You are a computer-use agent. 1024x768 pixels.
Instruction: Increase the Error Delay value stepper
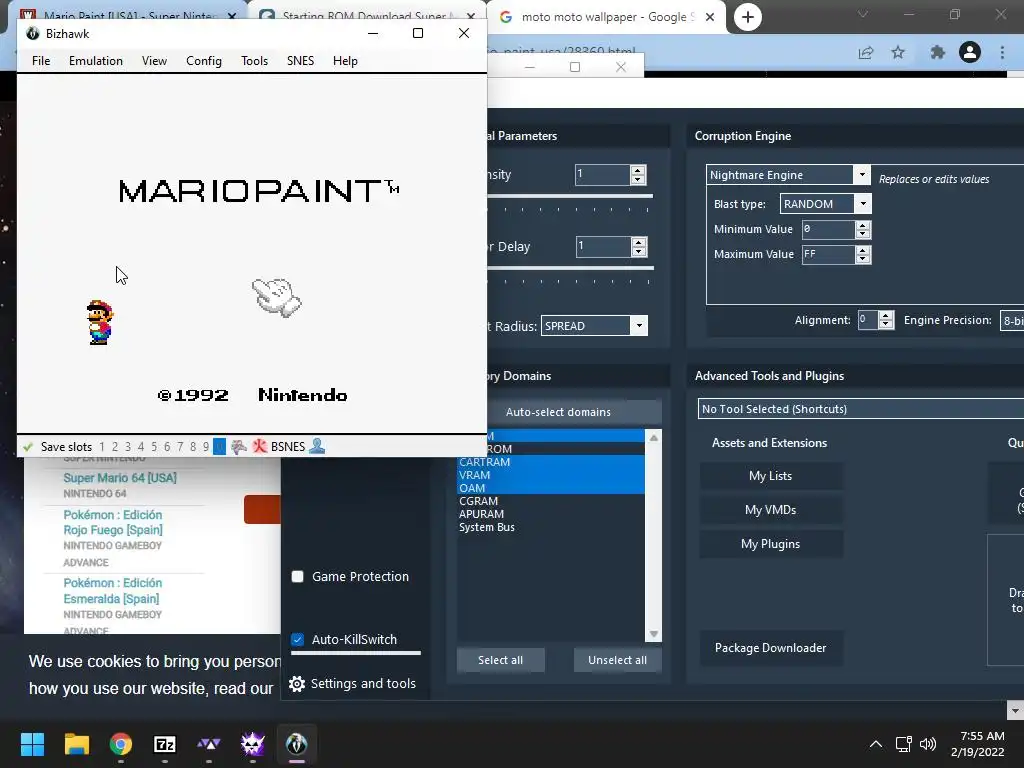pyautogui.click(x=639, y=242)
